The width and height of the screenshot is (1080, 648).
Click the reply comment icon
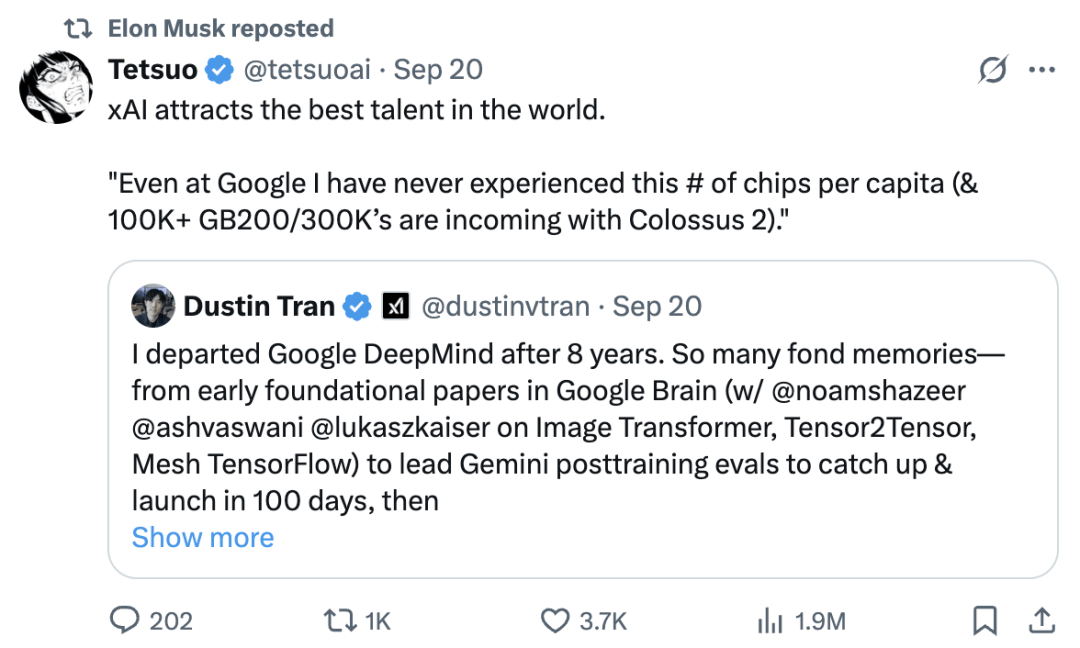[124, 621]
